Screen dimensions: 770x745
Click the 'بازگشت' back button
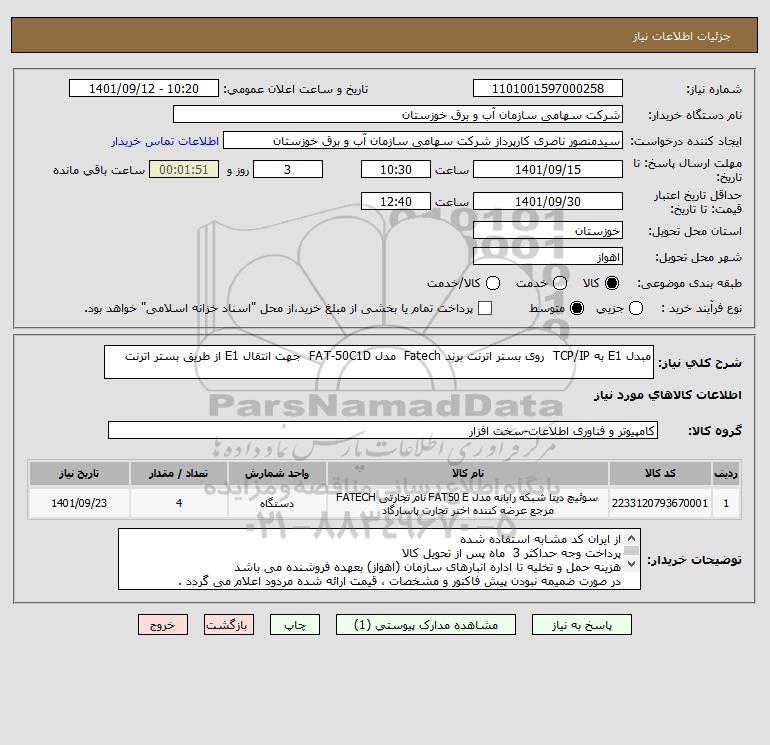point(229,625)
